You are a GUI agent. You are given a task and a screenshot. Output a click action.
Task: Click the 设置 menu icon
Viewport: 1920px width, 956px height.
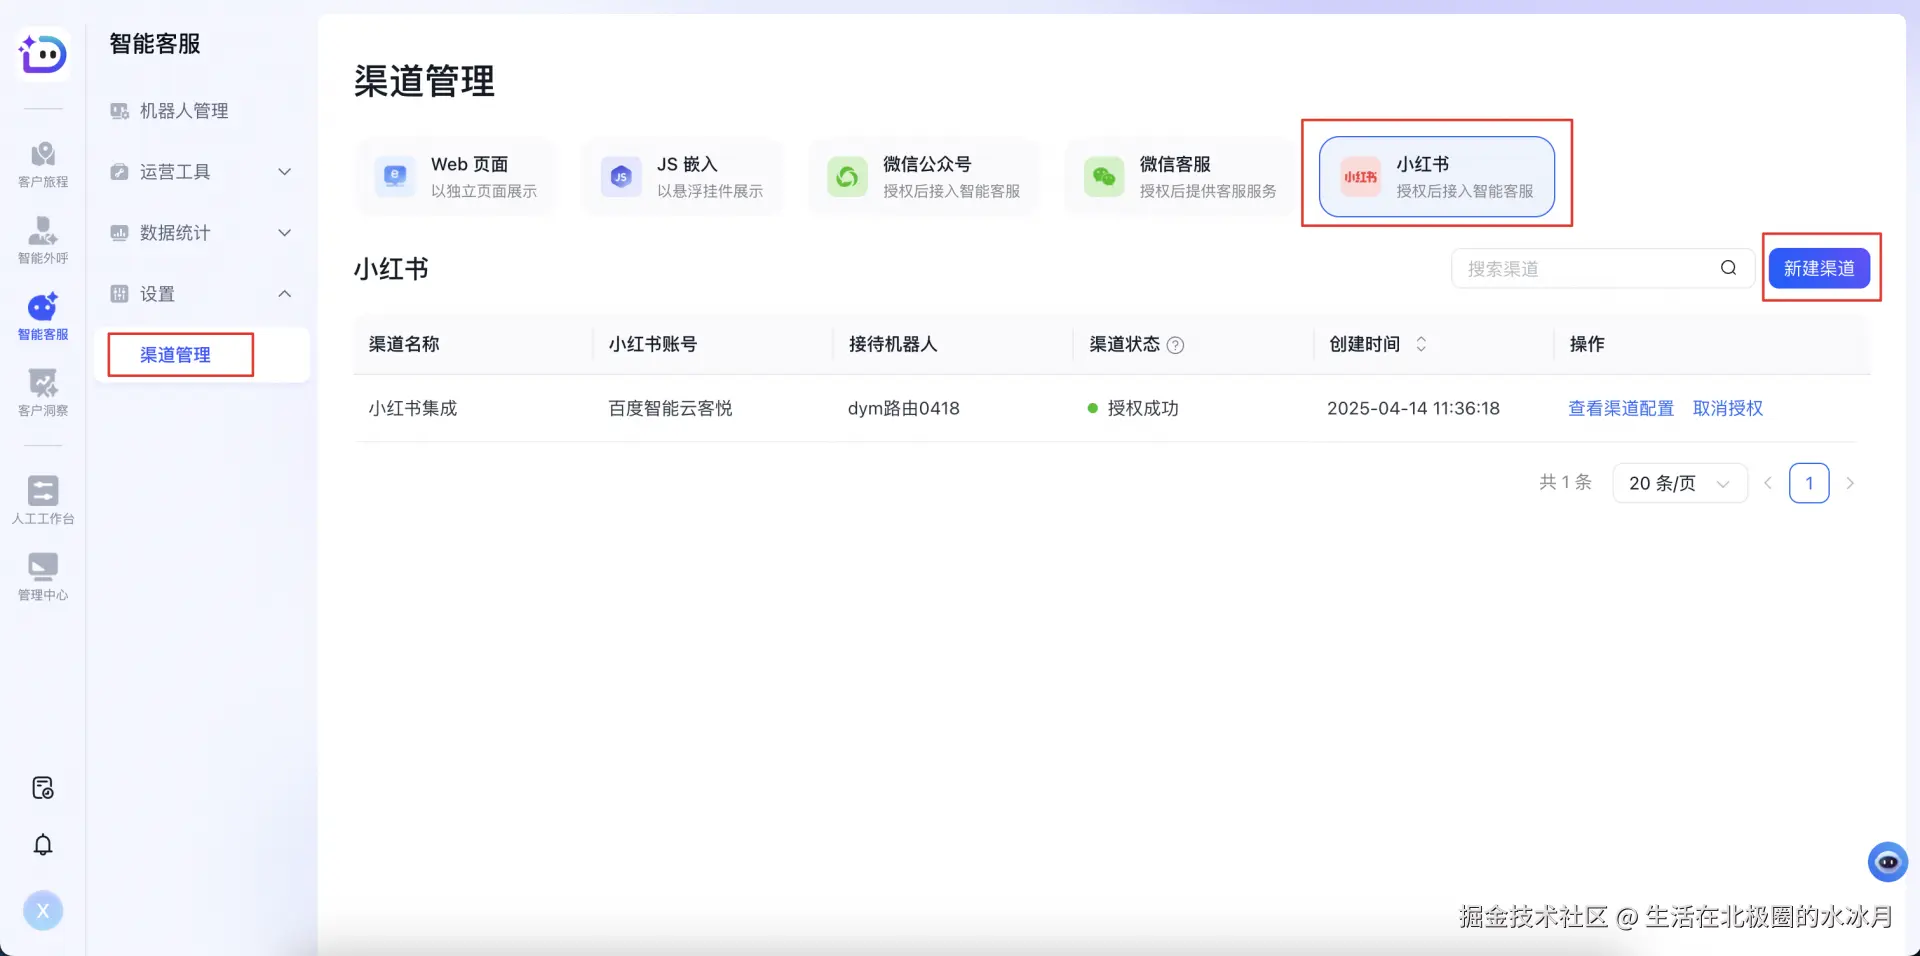tap(119, 294)
